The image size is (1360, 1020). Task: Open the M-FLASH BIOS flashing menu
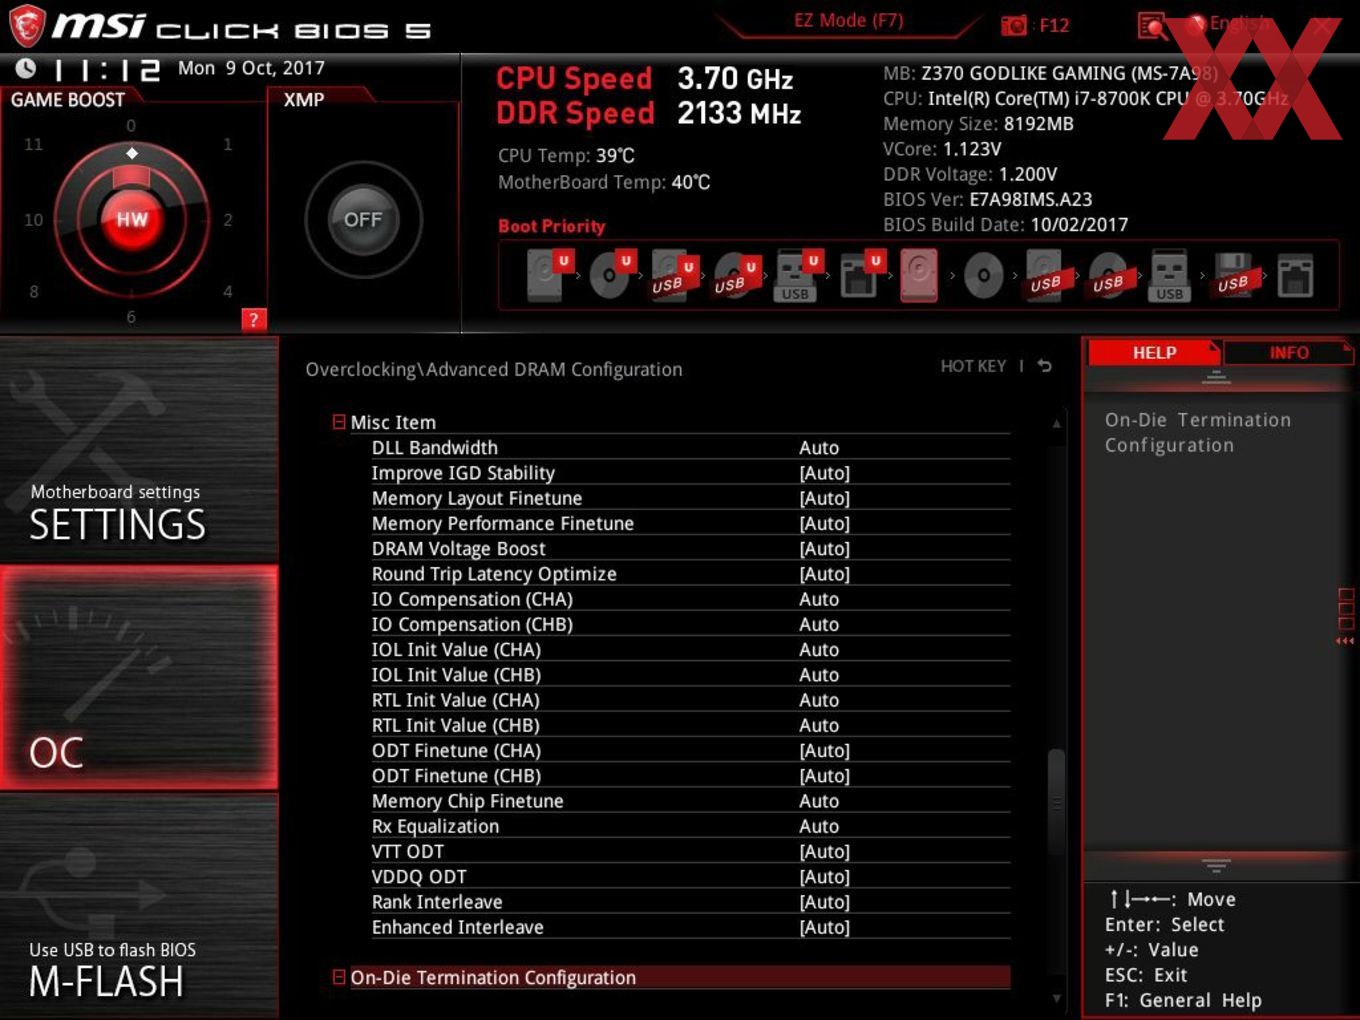click(x=139, y=906)
